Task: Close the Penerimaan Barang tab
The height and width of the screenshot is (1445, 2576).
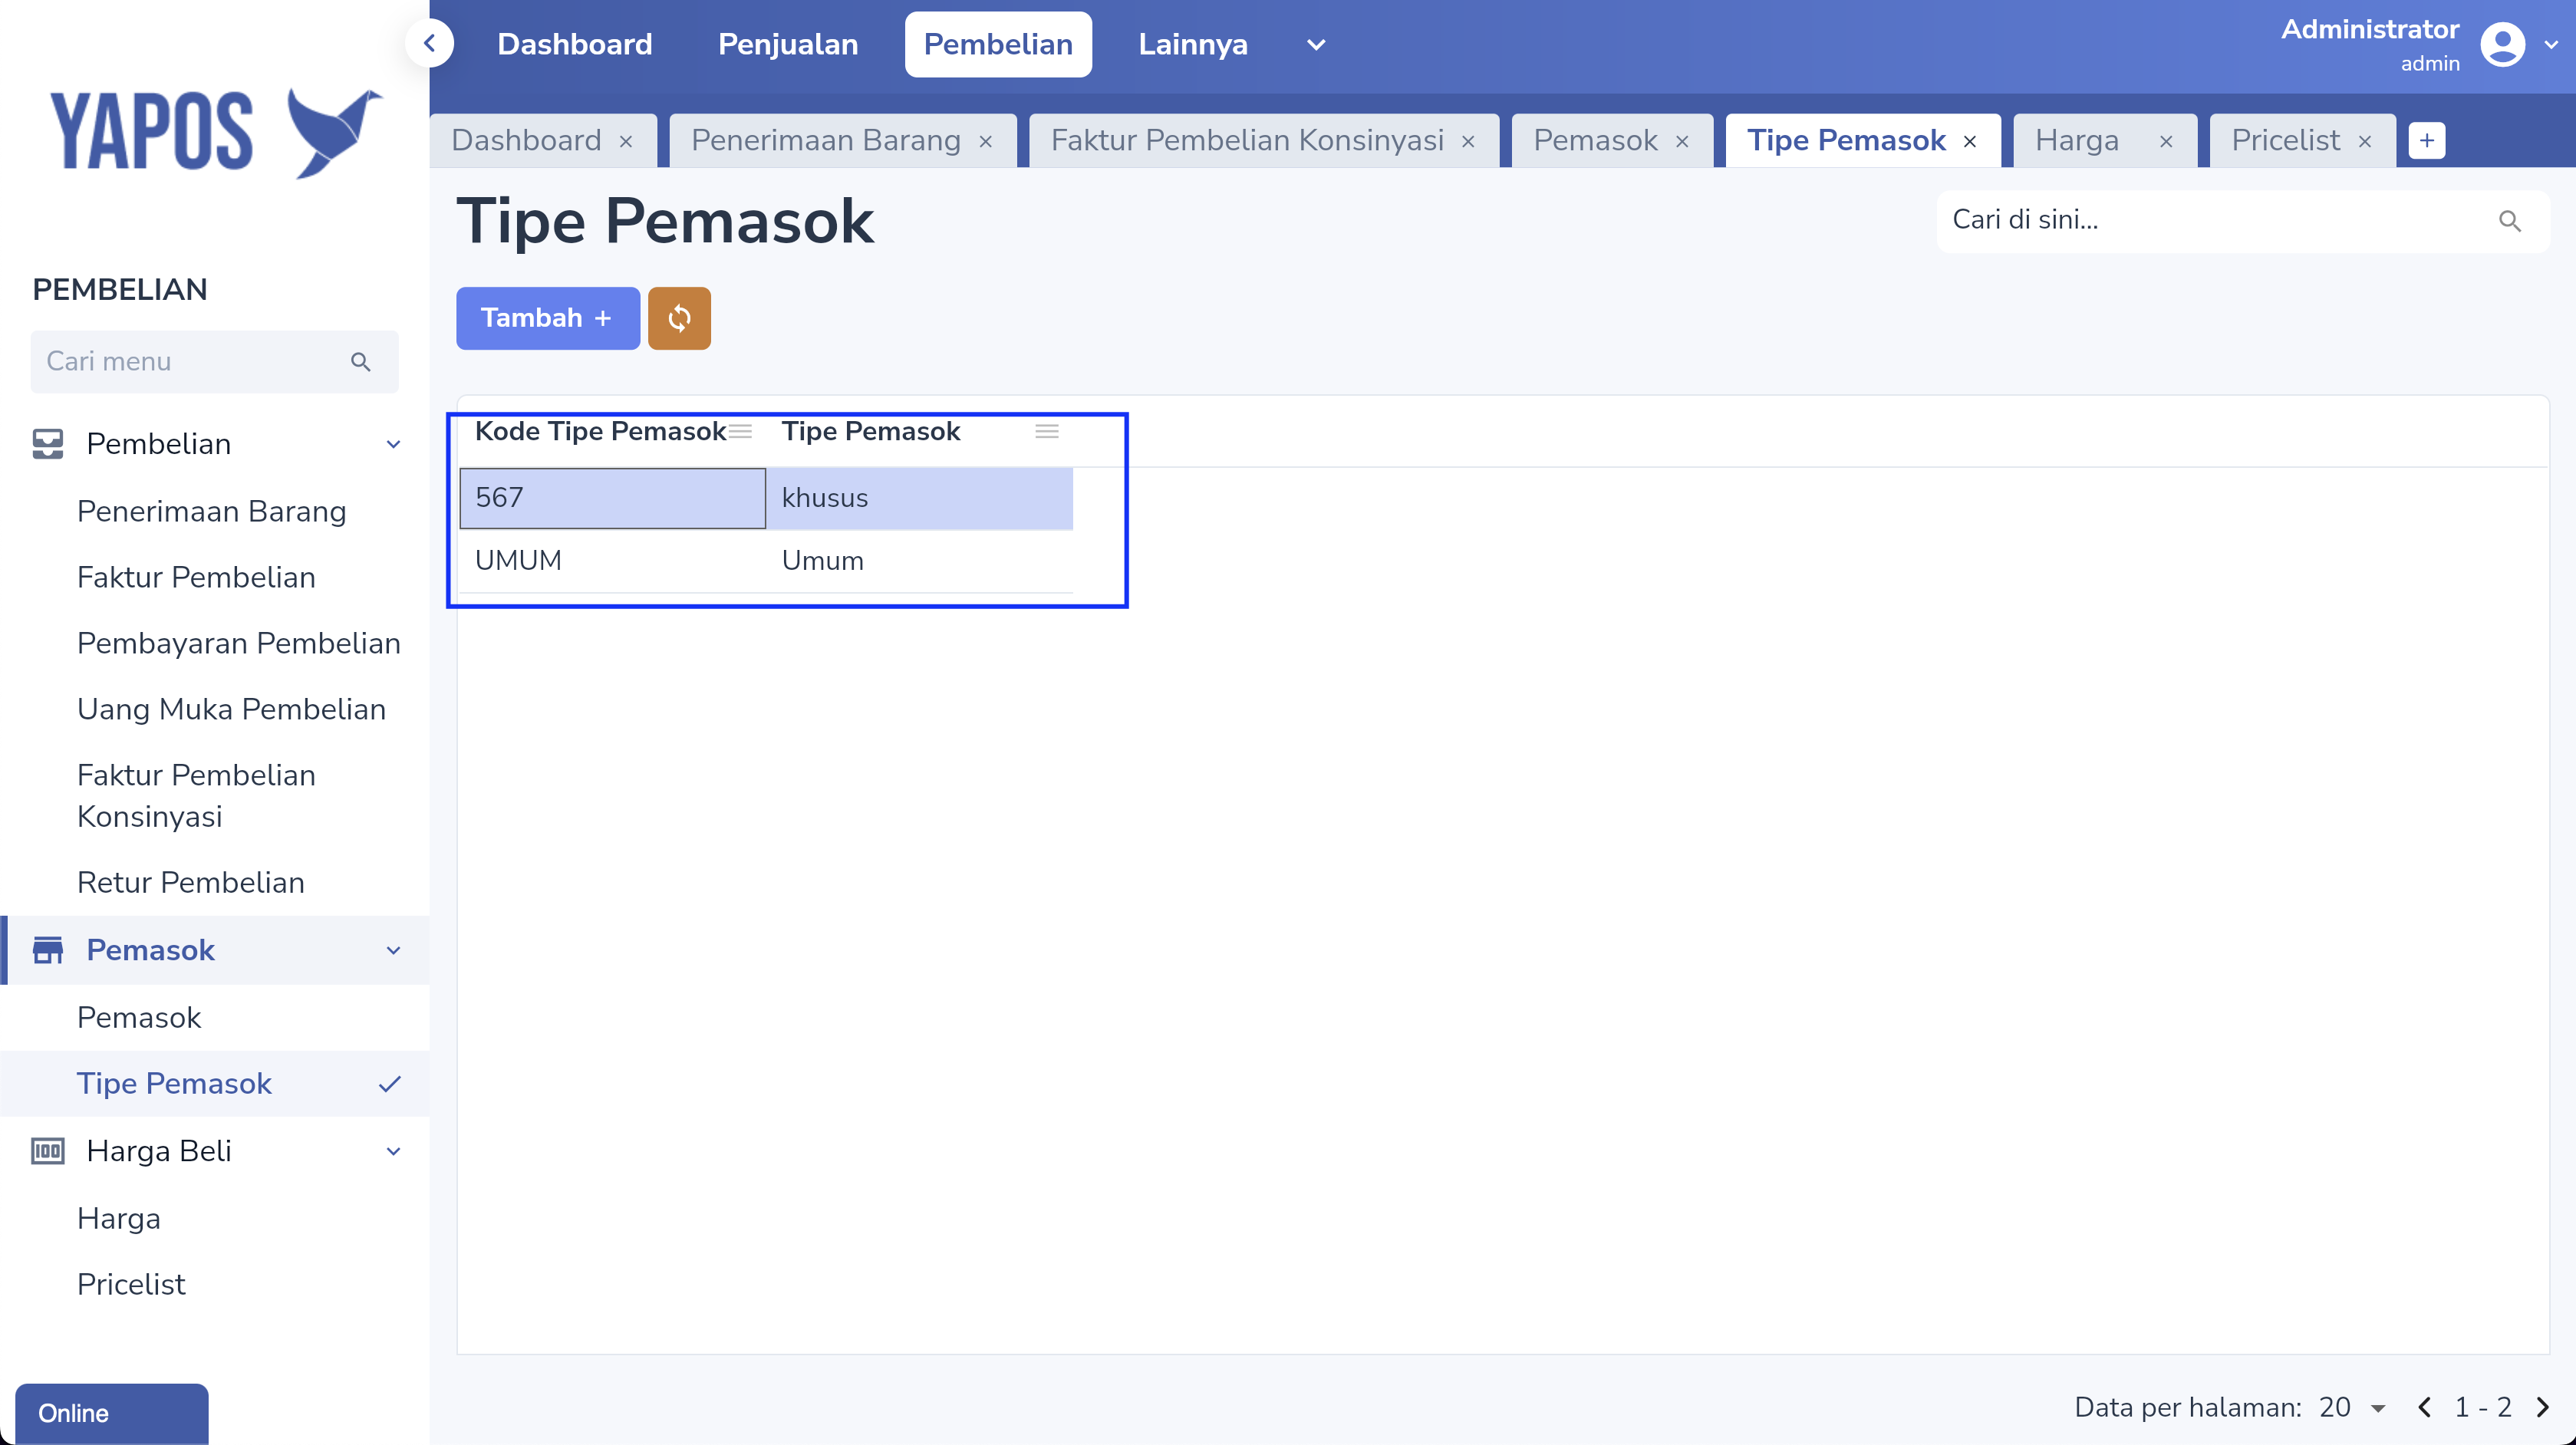Action: tap(985, 142)
